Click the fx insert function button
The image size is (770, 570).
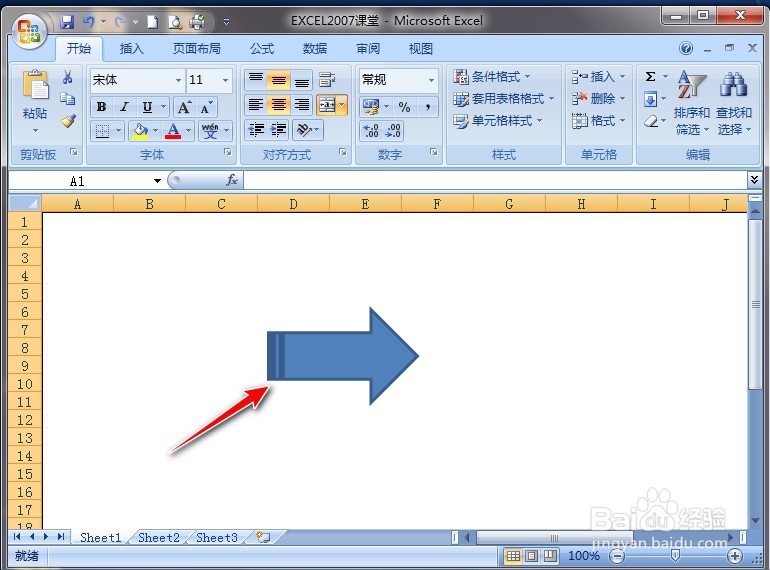click(x=232, y=181)
